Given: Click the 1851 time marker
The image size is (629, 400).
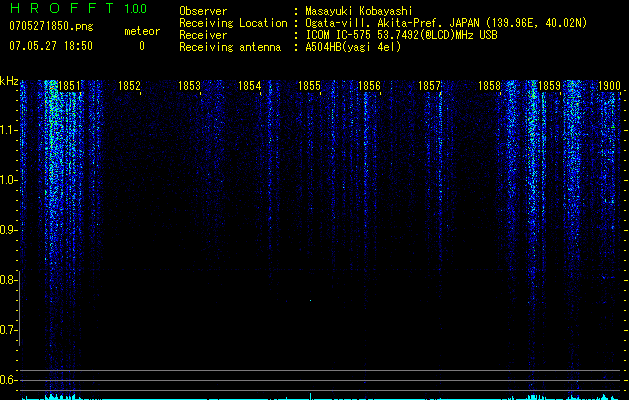Looking at the screenshot, I should click(69, 86).
